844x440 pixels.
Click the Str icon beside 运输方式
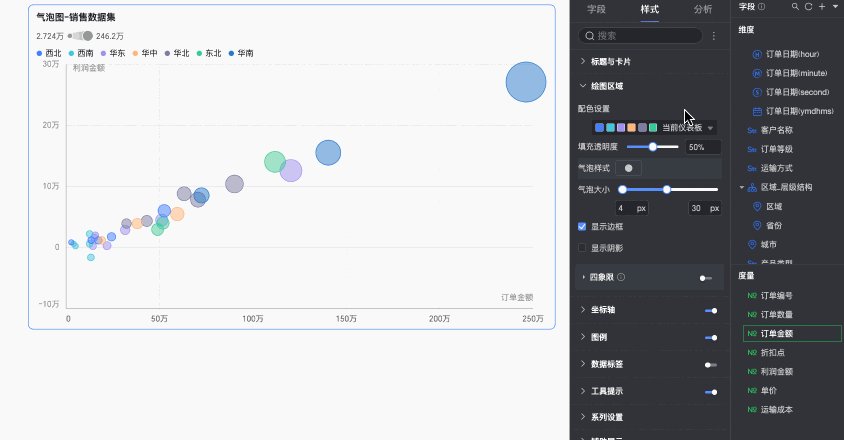[752, 169]
